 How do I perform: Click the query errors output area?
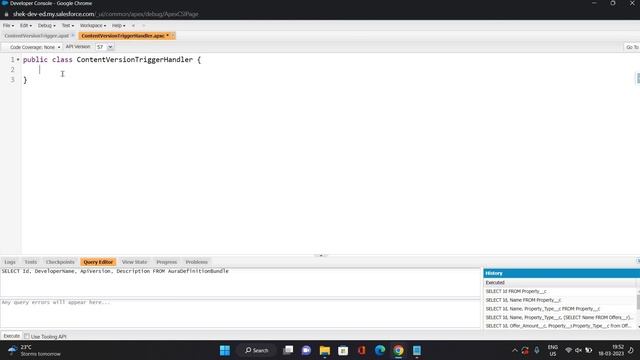point(240,313)
